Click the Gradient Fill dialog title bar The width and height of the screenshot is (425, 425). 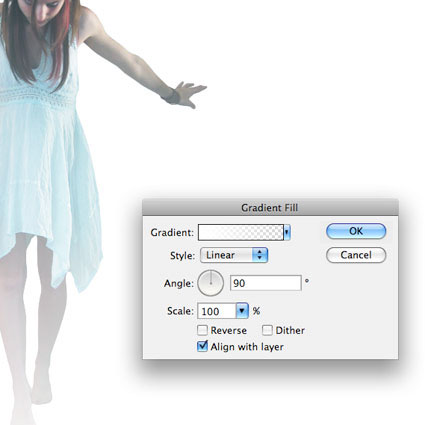click(x=270, y=207)
